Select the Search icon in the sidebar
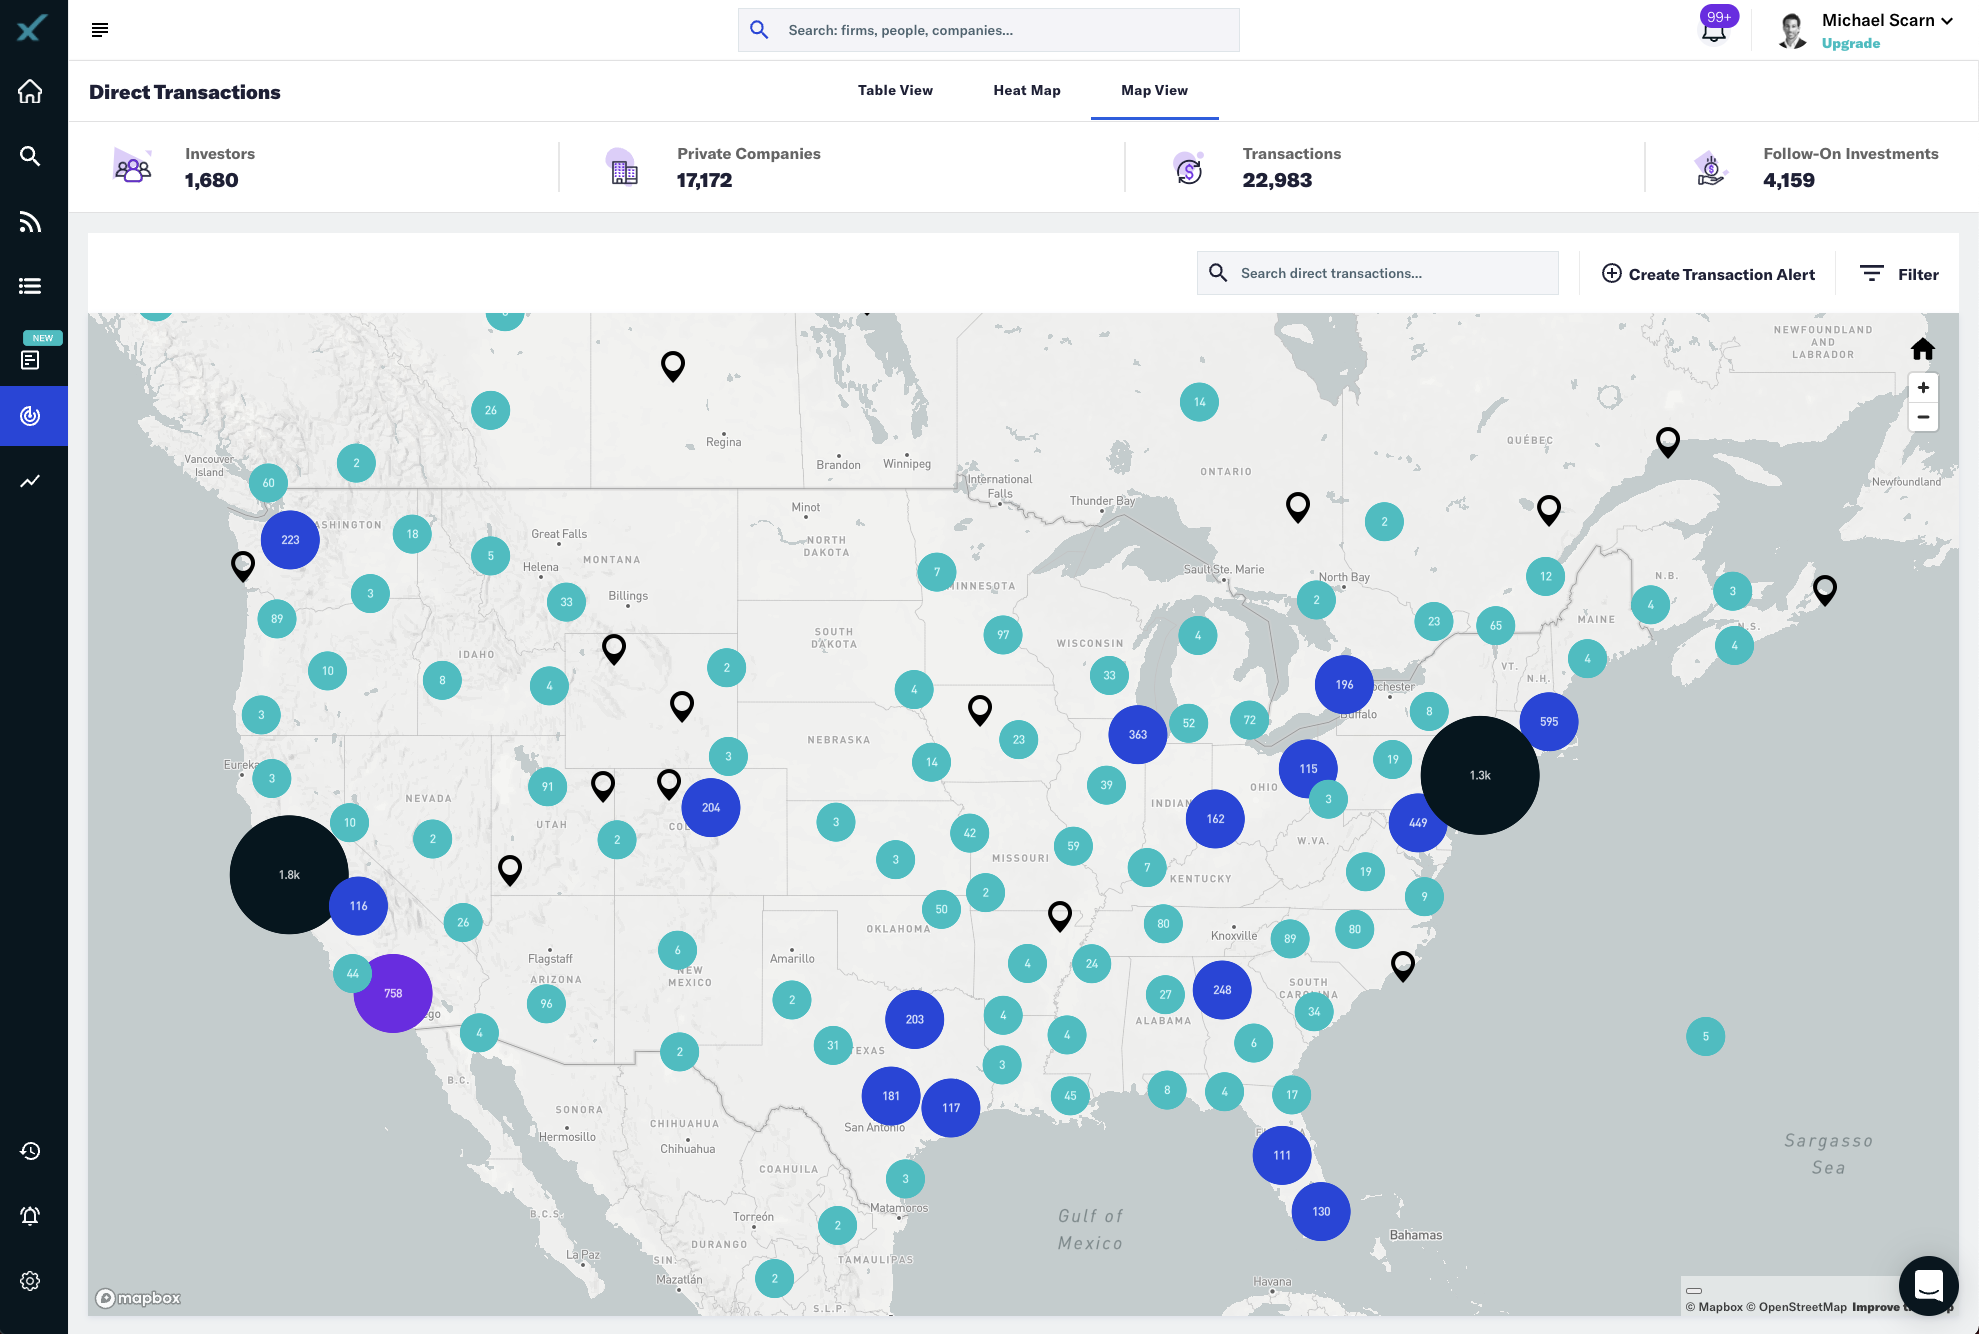Image resolution: width=1979 pixels, height=1334 pixels. tap(30, 156)
